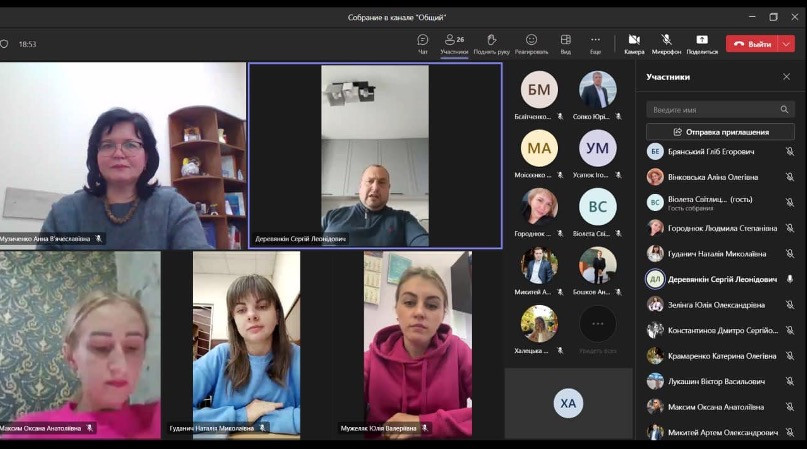
Task: Open the Вид layout options
Action: point(565,40)
